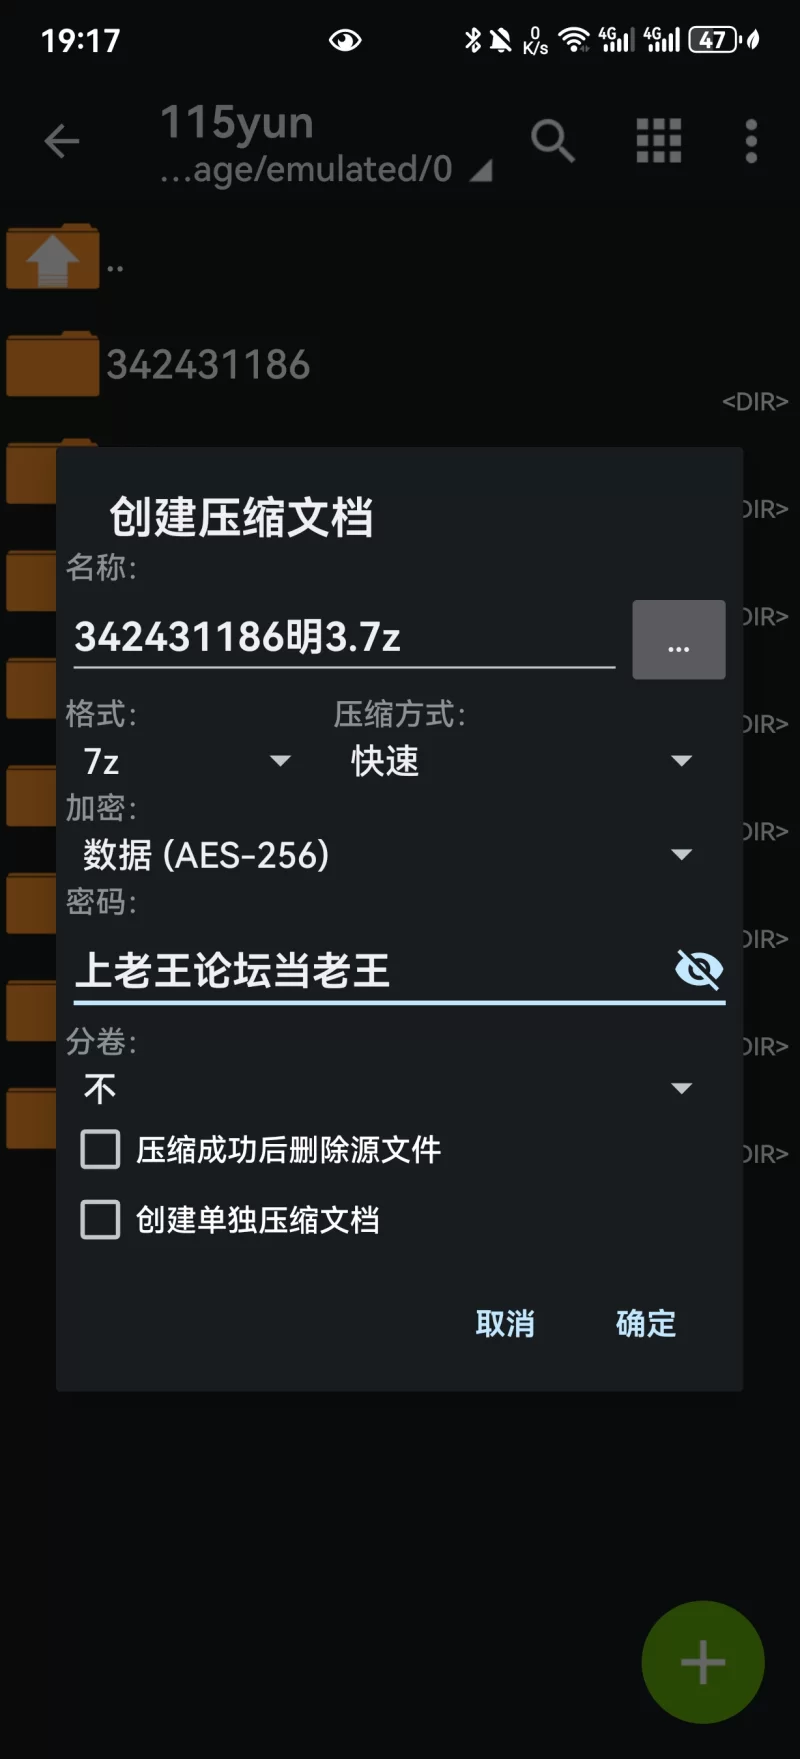Viewport: 800px width, 1759px height.
Task: Tap the green plus floating button
Action: tap(703, 1662)
